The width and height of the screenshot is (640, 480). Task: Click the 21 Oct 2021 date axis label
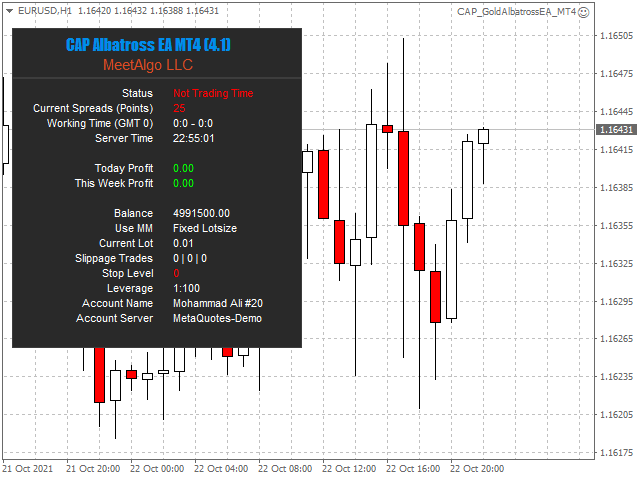[x=27, y=469]
